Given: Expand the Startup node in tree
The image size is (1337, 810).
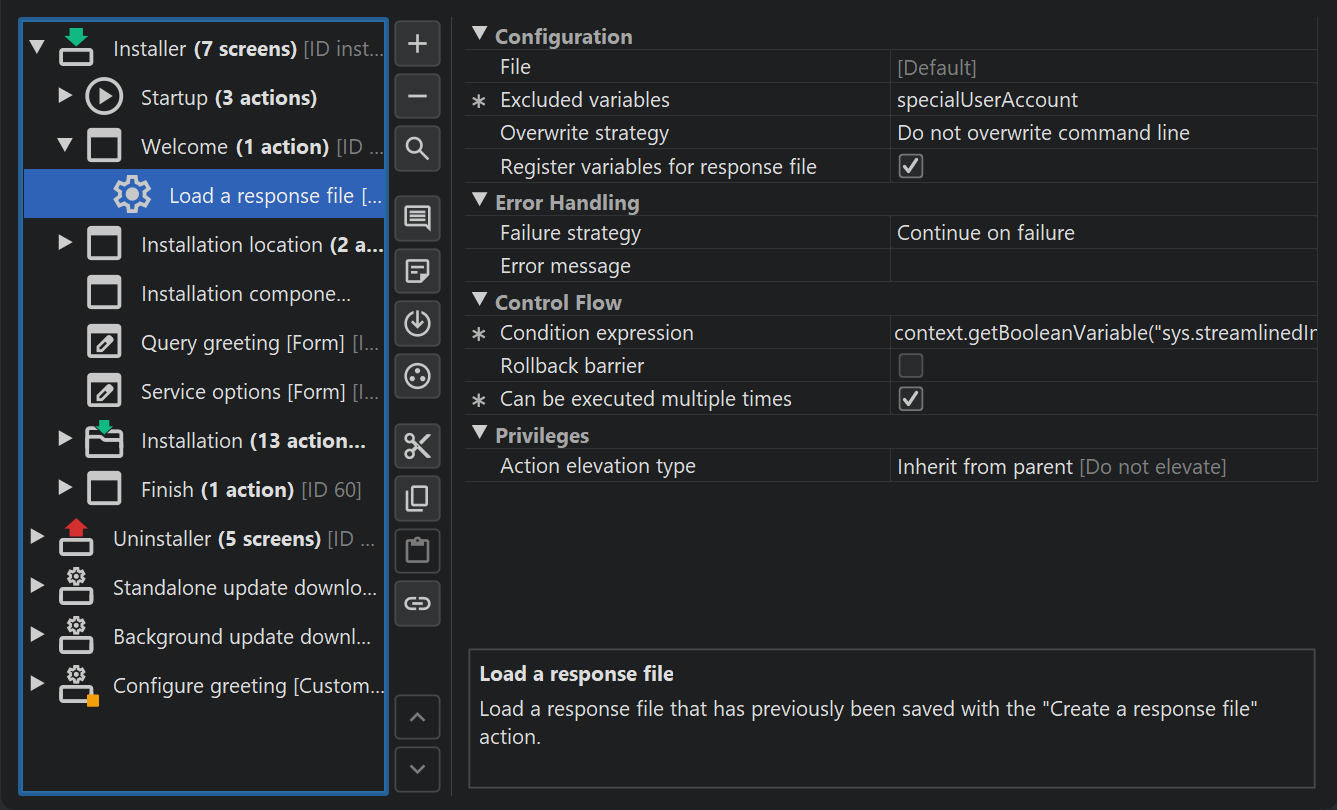Looking at the screenshot, I should (65, 96).
